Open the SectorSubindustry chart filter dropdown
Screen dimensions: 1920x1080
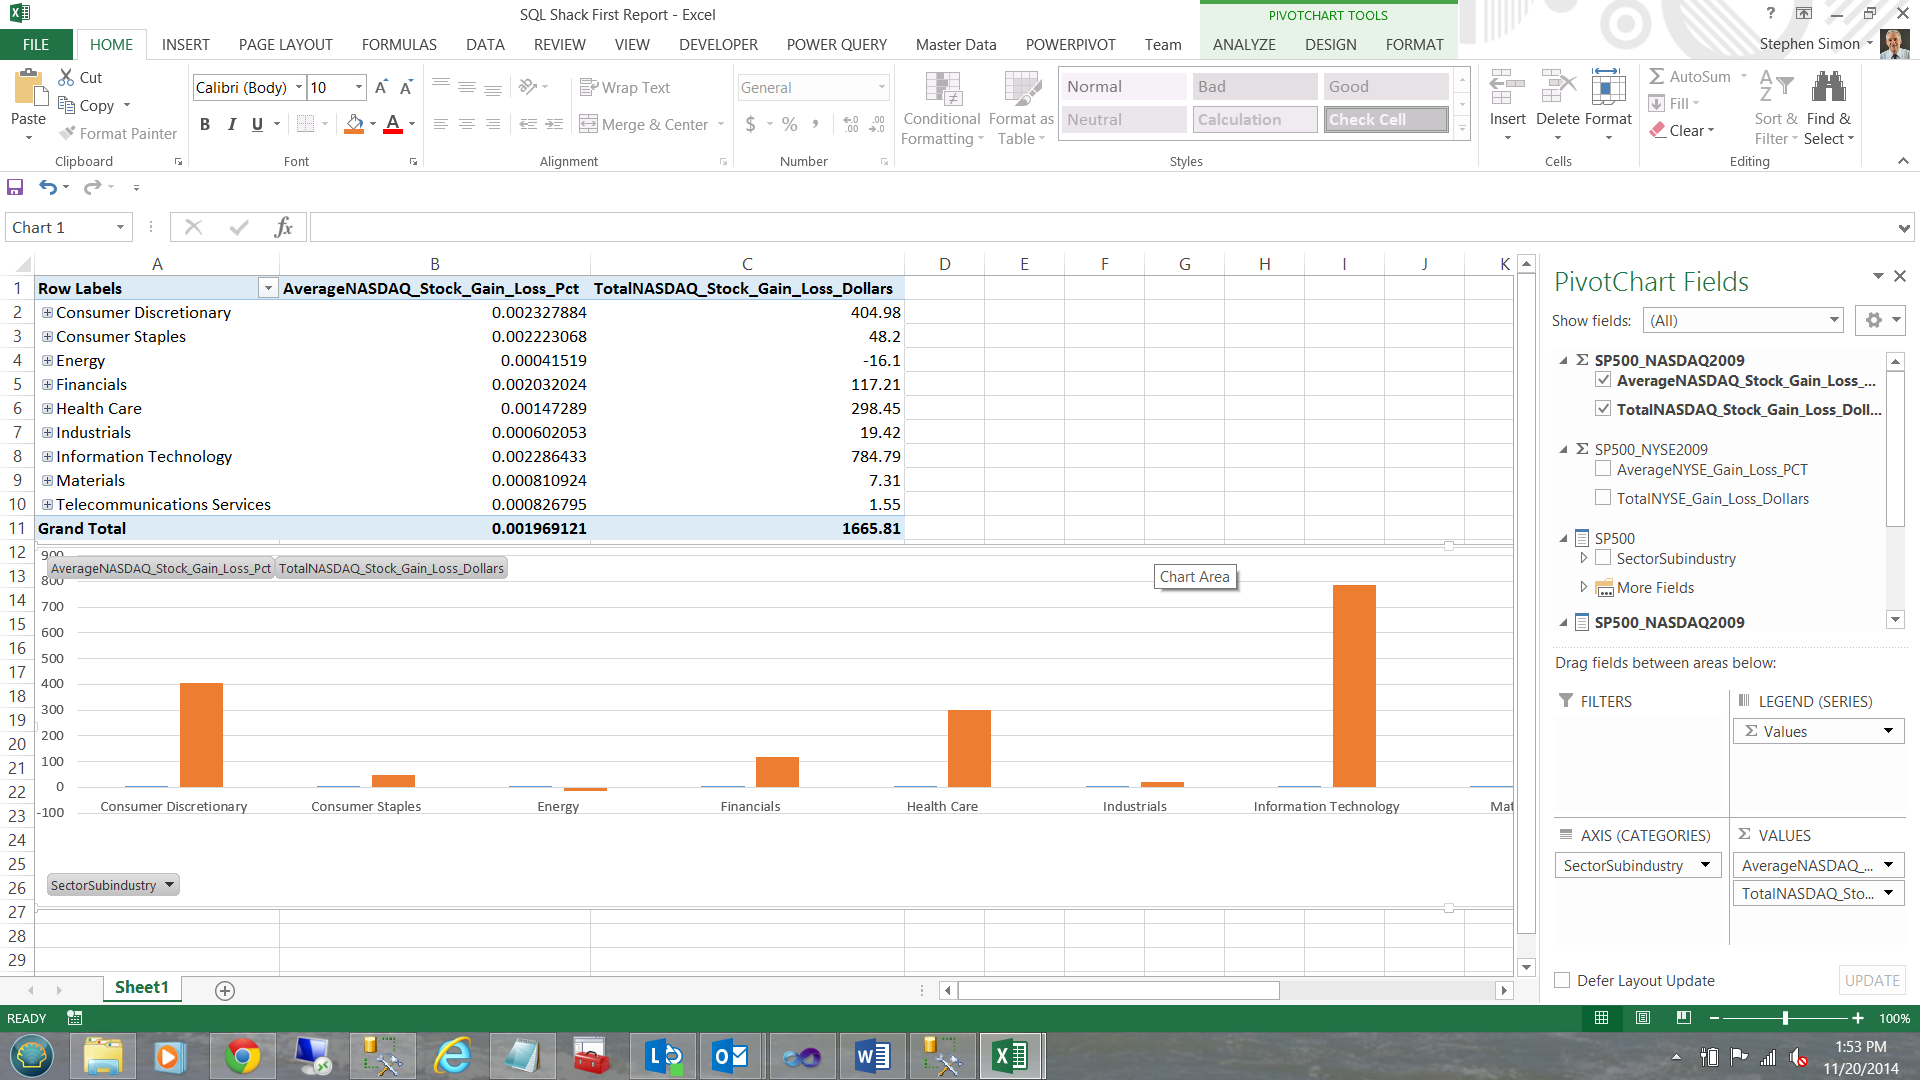point(170,885)
